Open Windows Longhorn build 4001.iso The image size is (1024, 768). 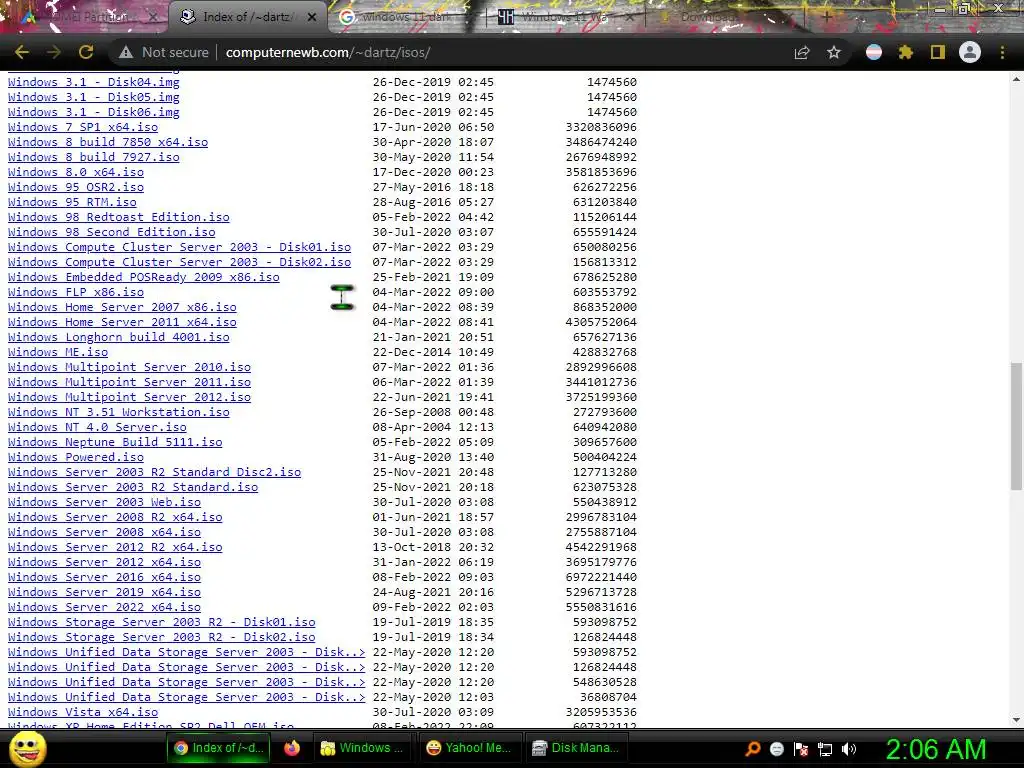[x=119, y=338]
